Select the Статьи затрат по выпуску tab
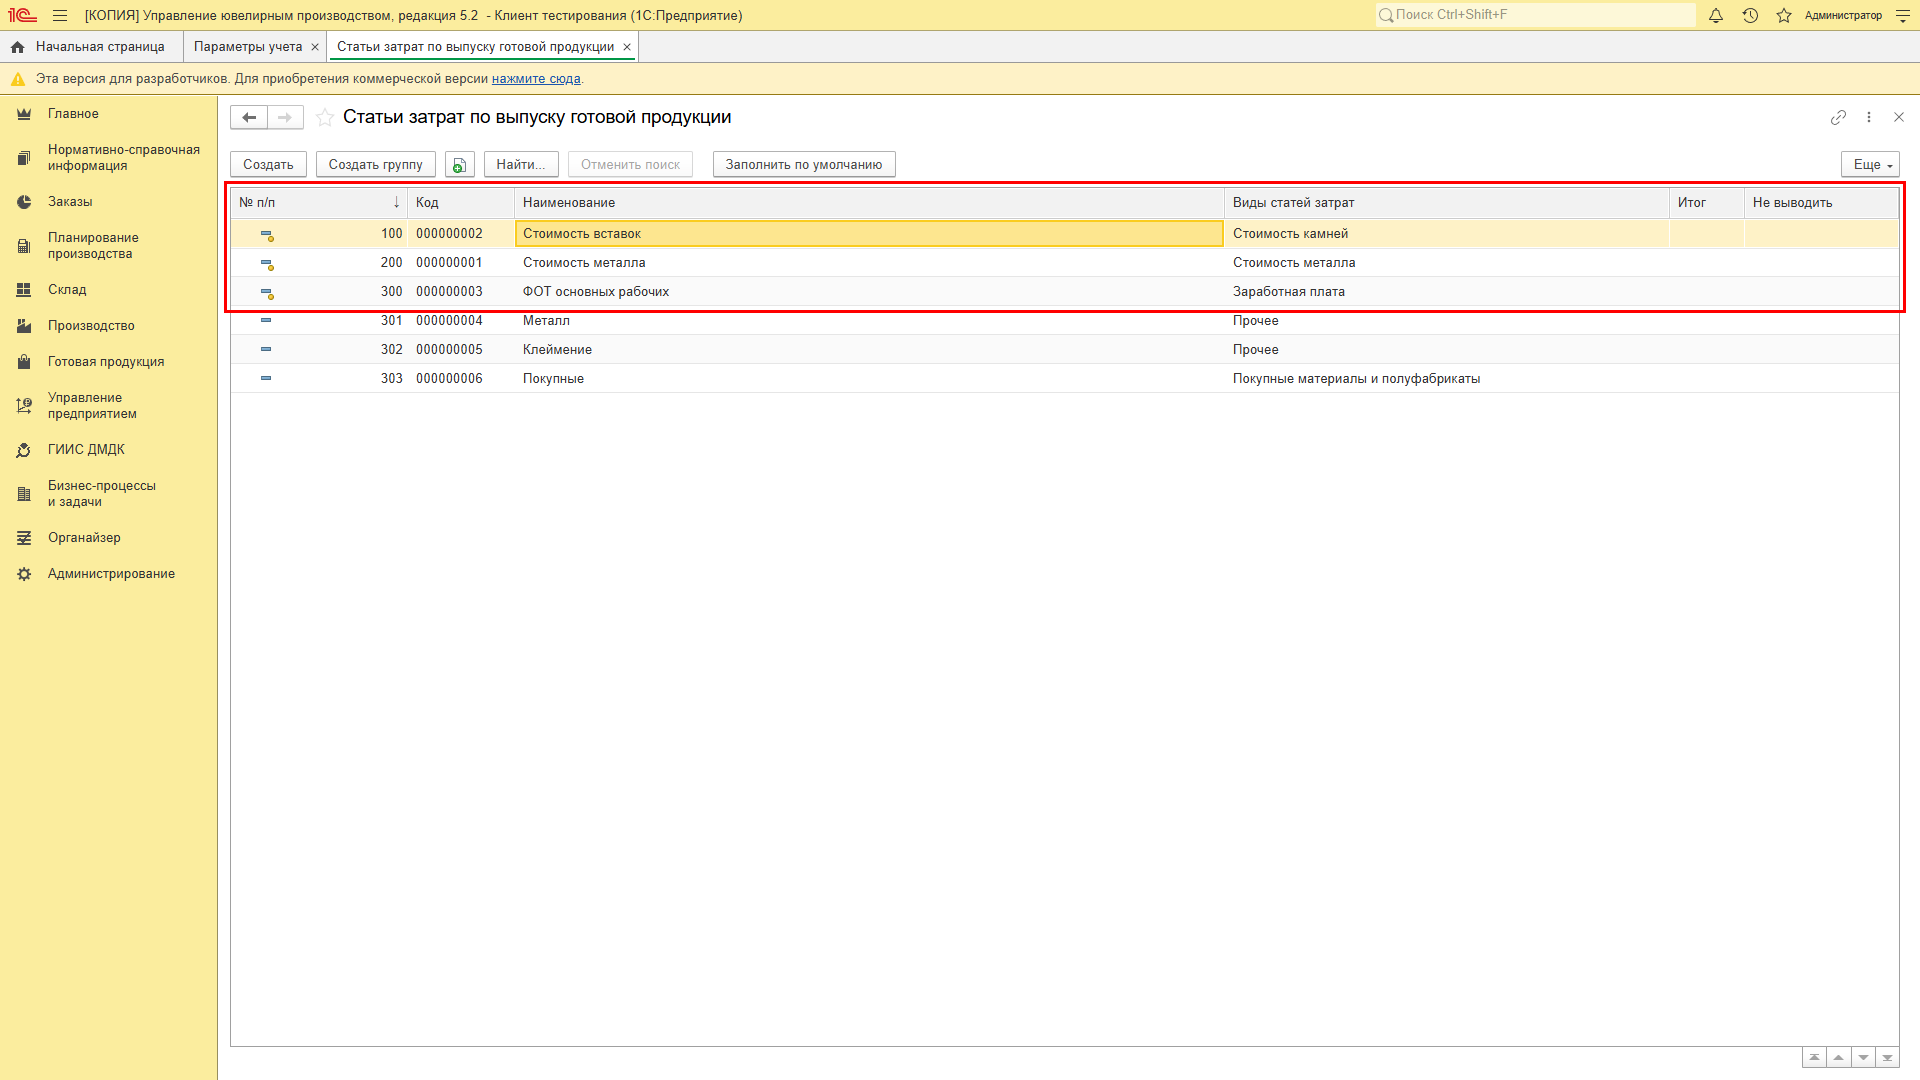1920x1080 pixels. click(475, 47)
